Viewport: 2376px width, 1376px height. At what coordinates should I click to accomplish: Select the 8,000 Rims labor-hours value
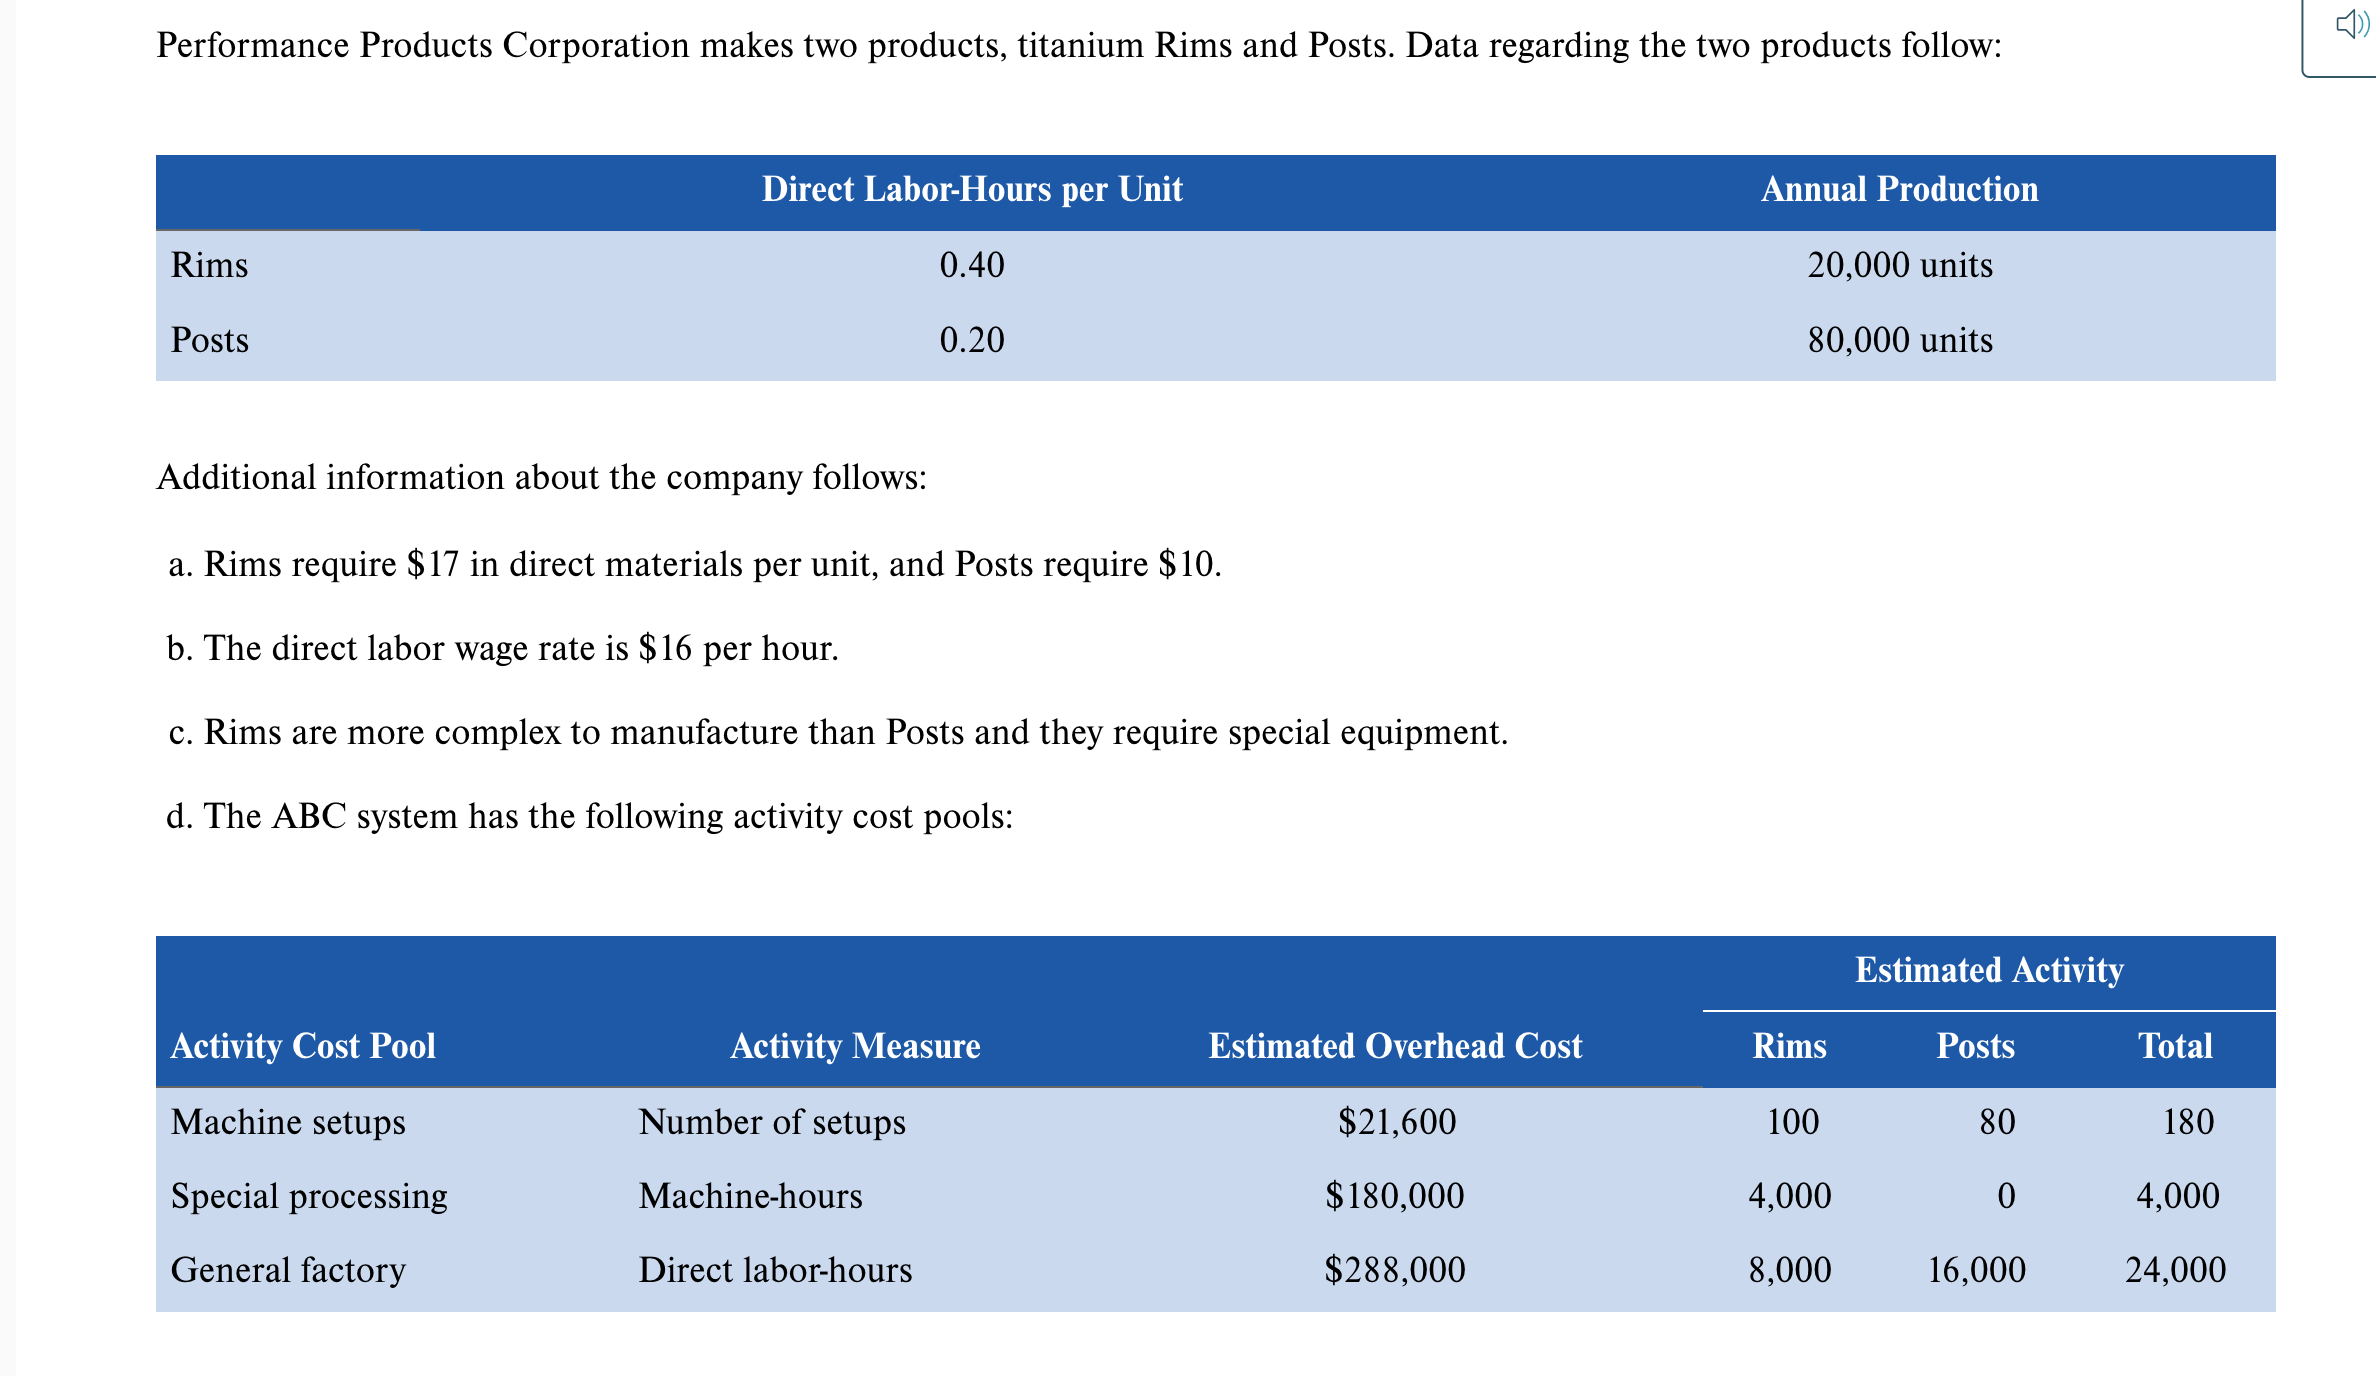(x=1790, y=1270)
